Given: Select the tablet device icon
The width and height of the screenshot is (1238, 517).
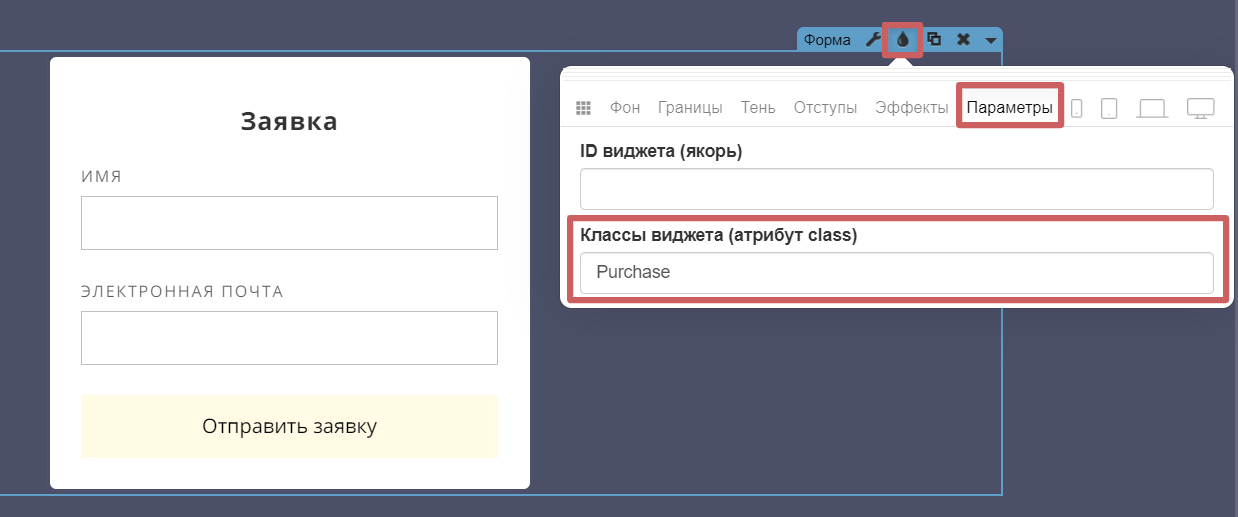Looking at the screenshot, I should [1108, 108].
